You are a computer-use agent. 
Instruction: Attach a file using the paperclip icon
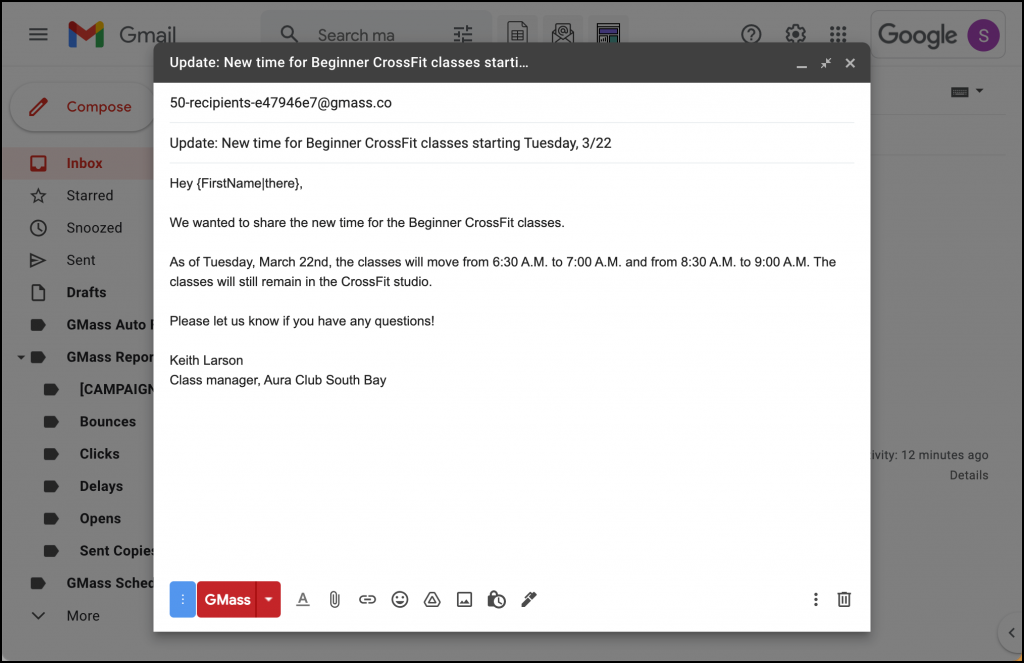point(334,599)
